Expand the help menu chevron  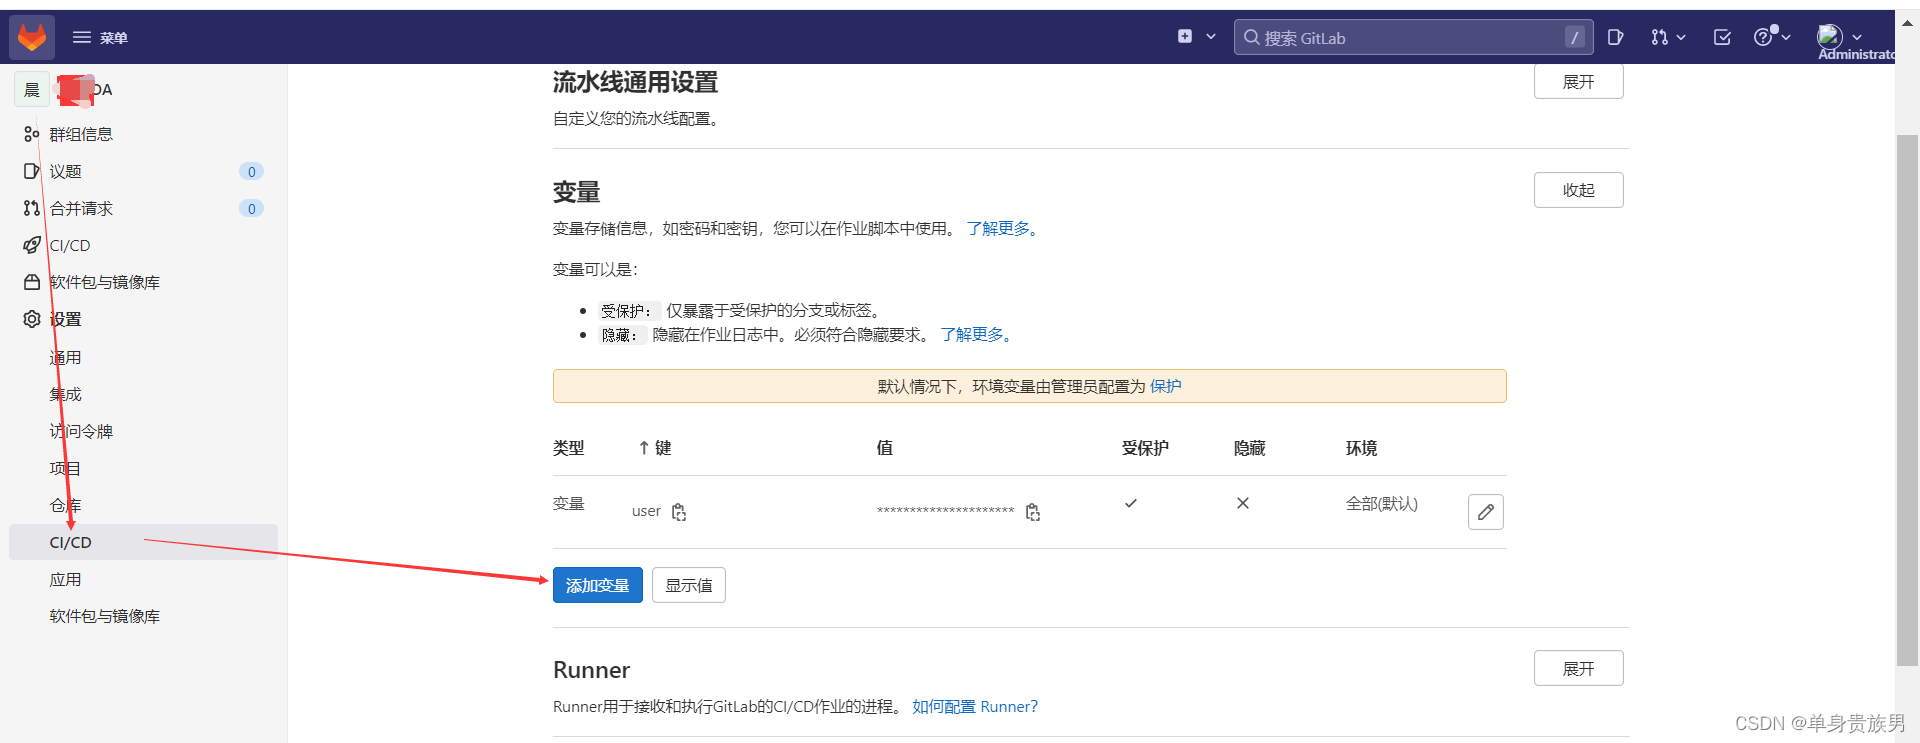[1786, 37]
